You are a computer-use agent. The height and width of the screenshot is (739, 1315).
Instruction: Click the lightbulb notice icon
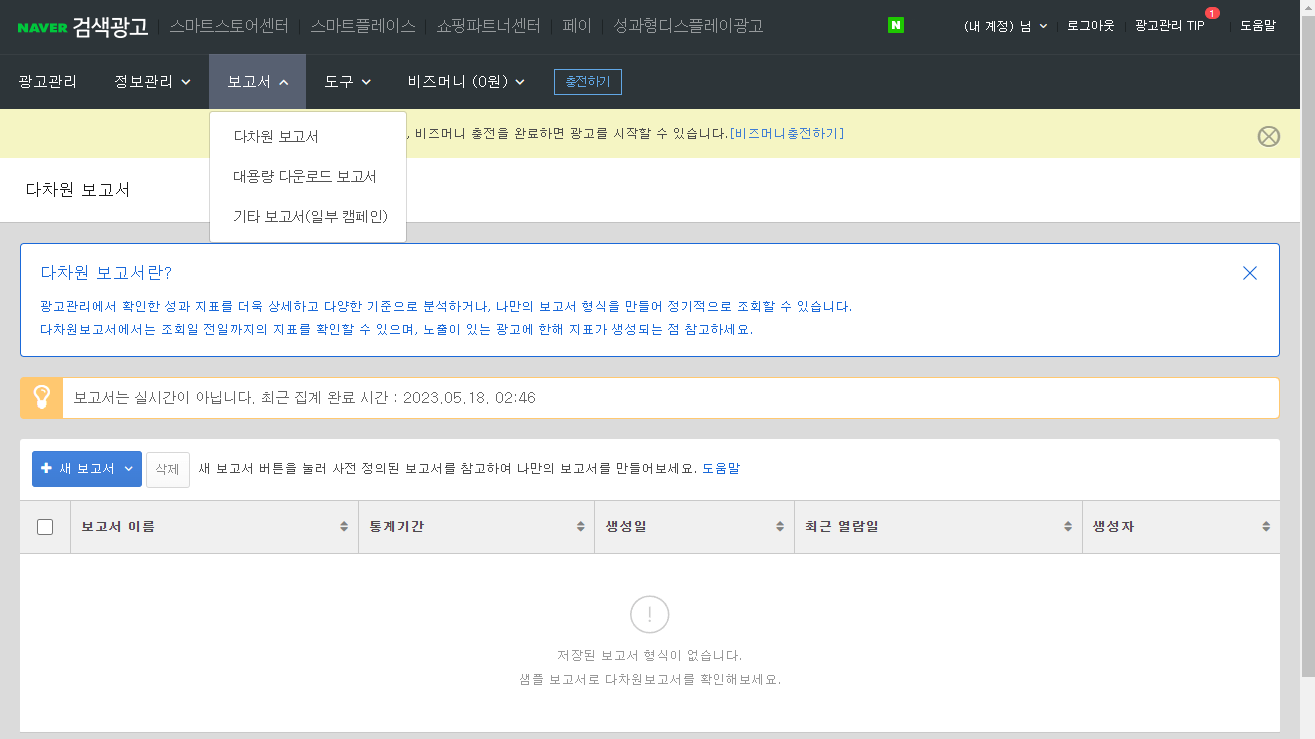point(41,398)
